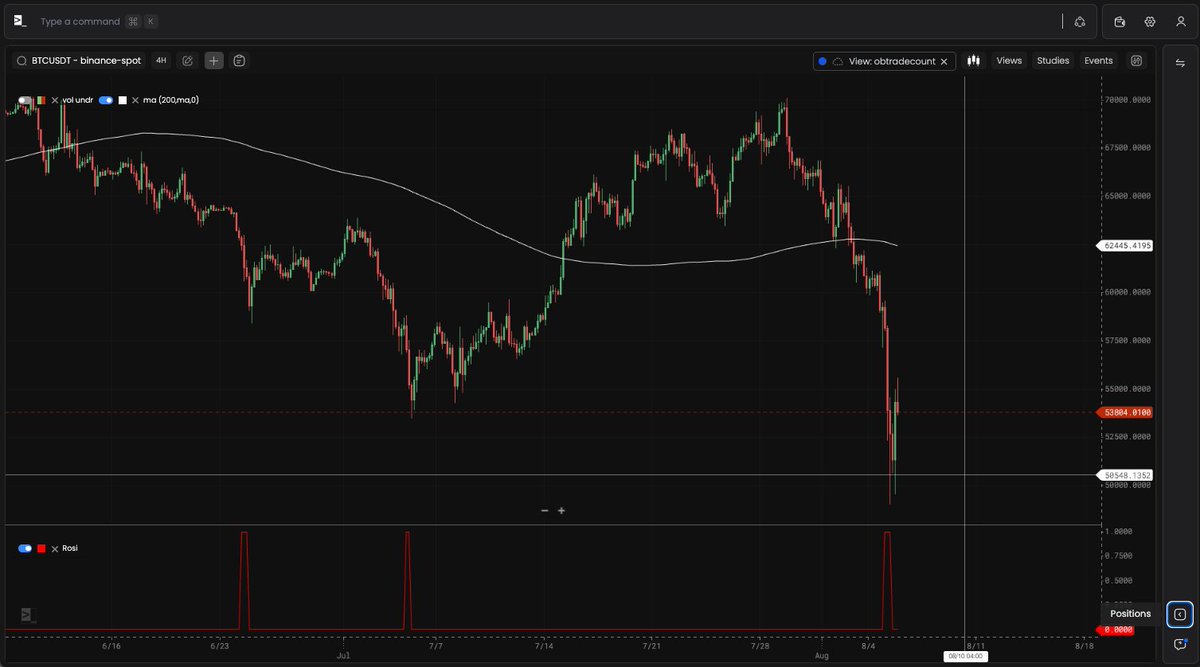Click the 70000.0000 price axis label

[1128, 100]
